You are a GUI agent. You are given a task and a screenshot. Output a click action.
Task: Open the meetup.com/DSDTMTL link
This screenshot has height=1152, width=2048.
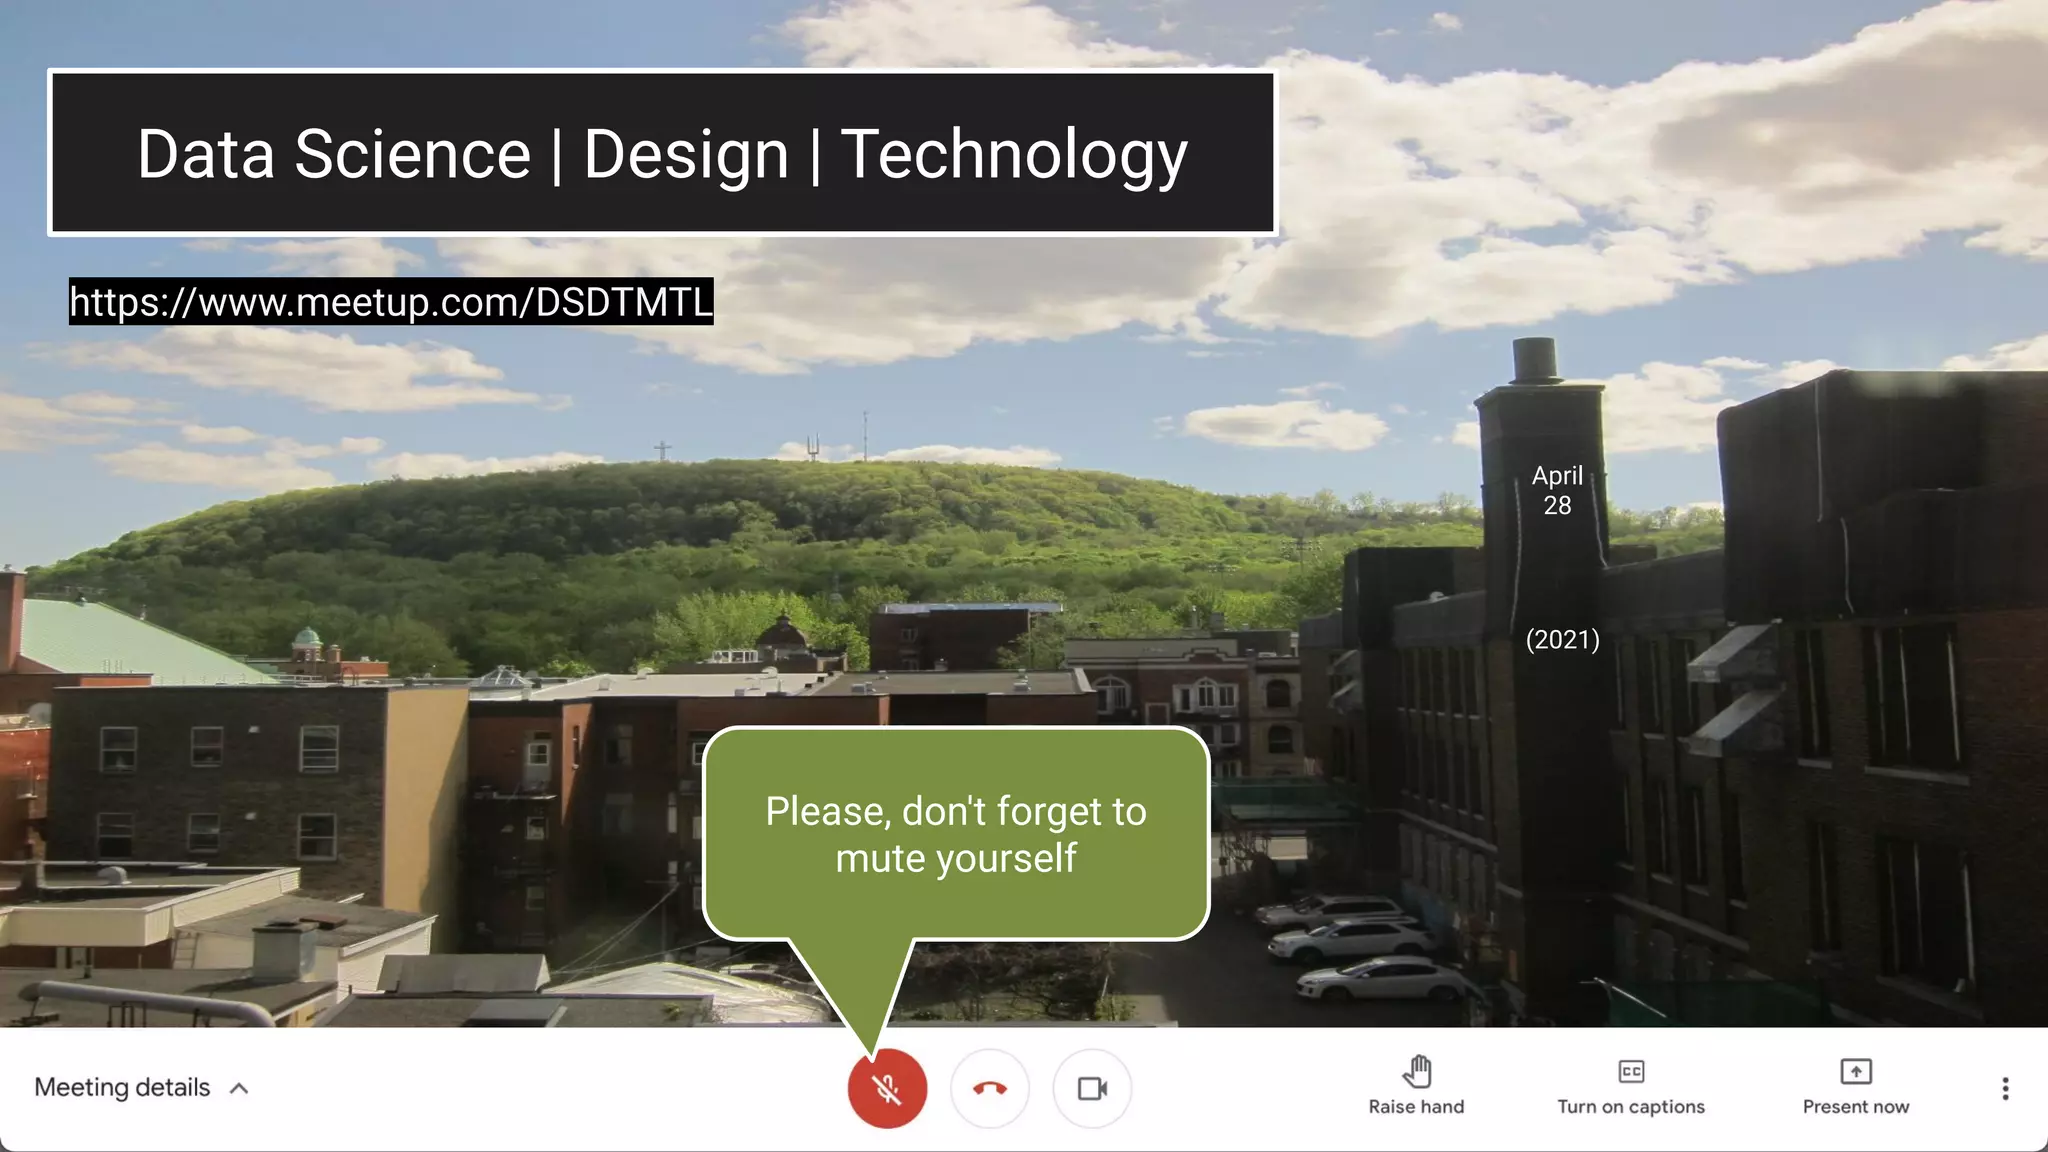(x=391, y=302)
